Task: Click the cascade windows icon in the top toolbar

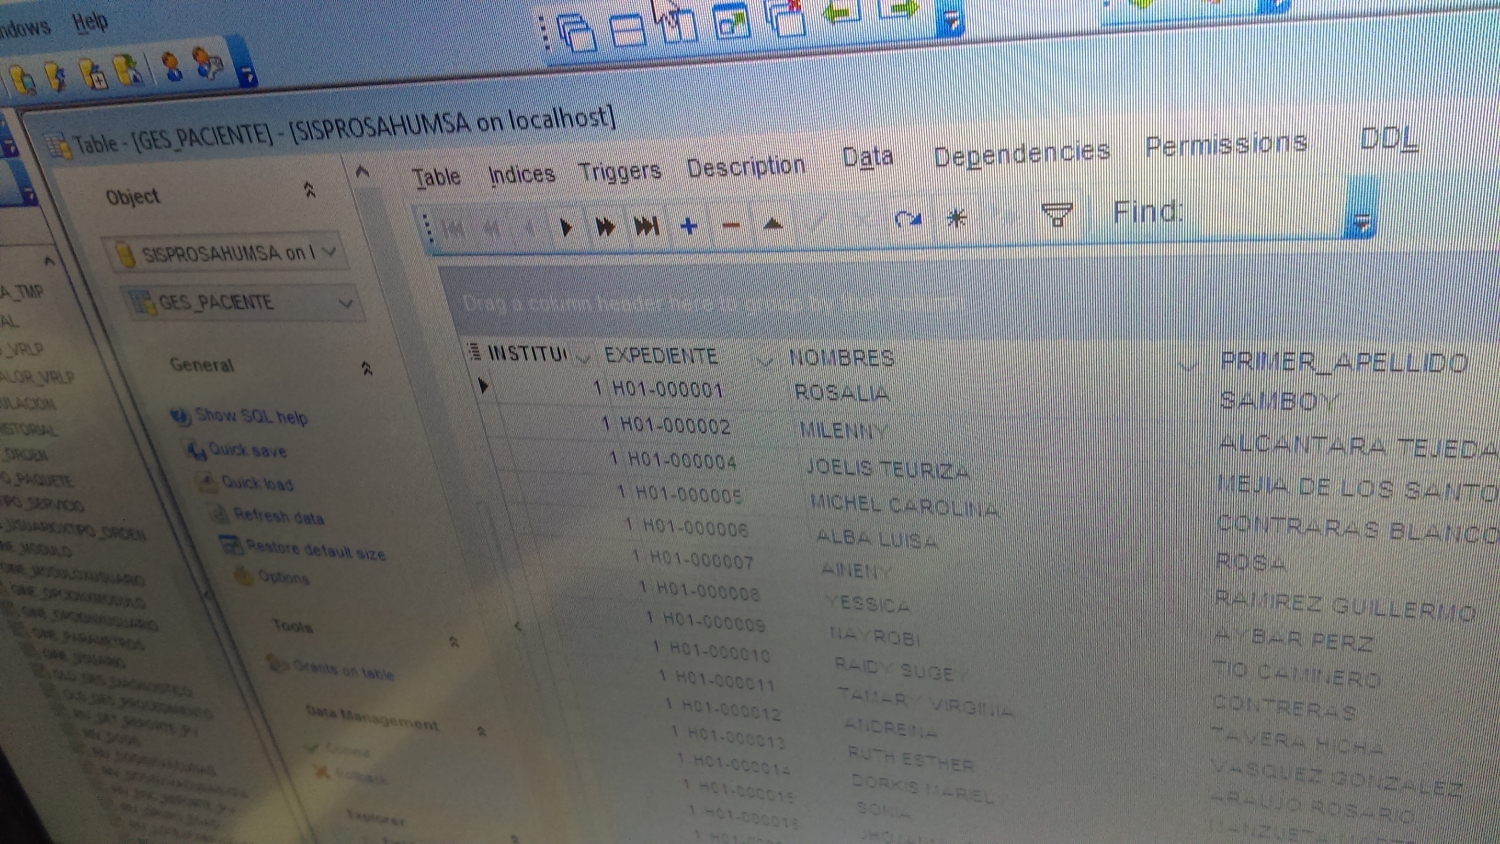Action: point(577,33)
